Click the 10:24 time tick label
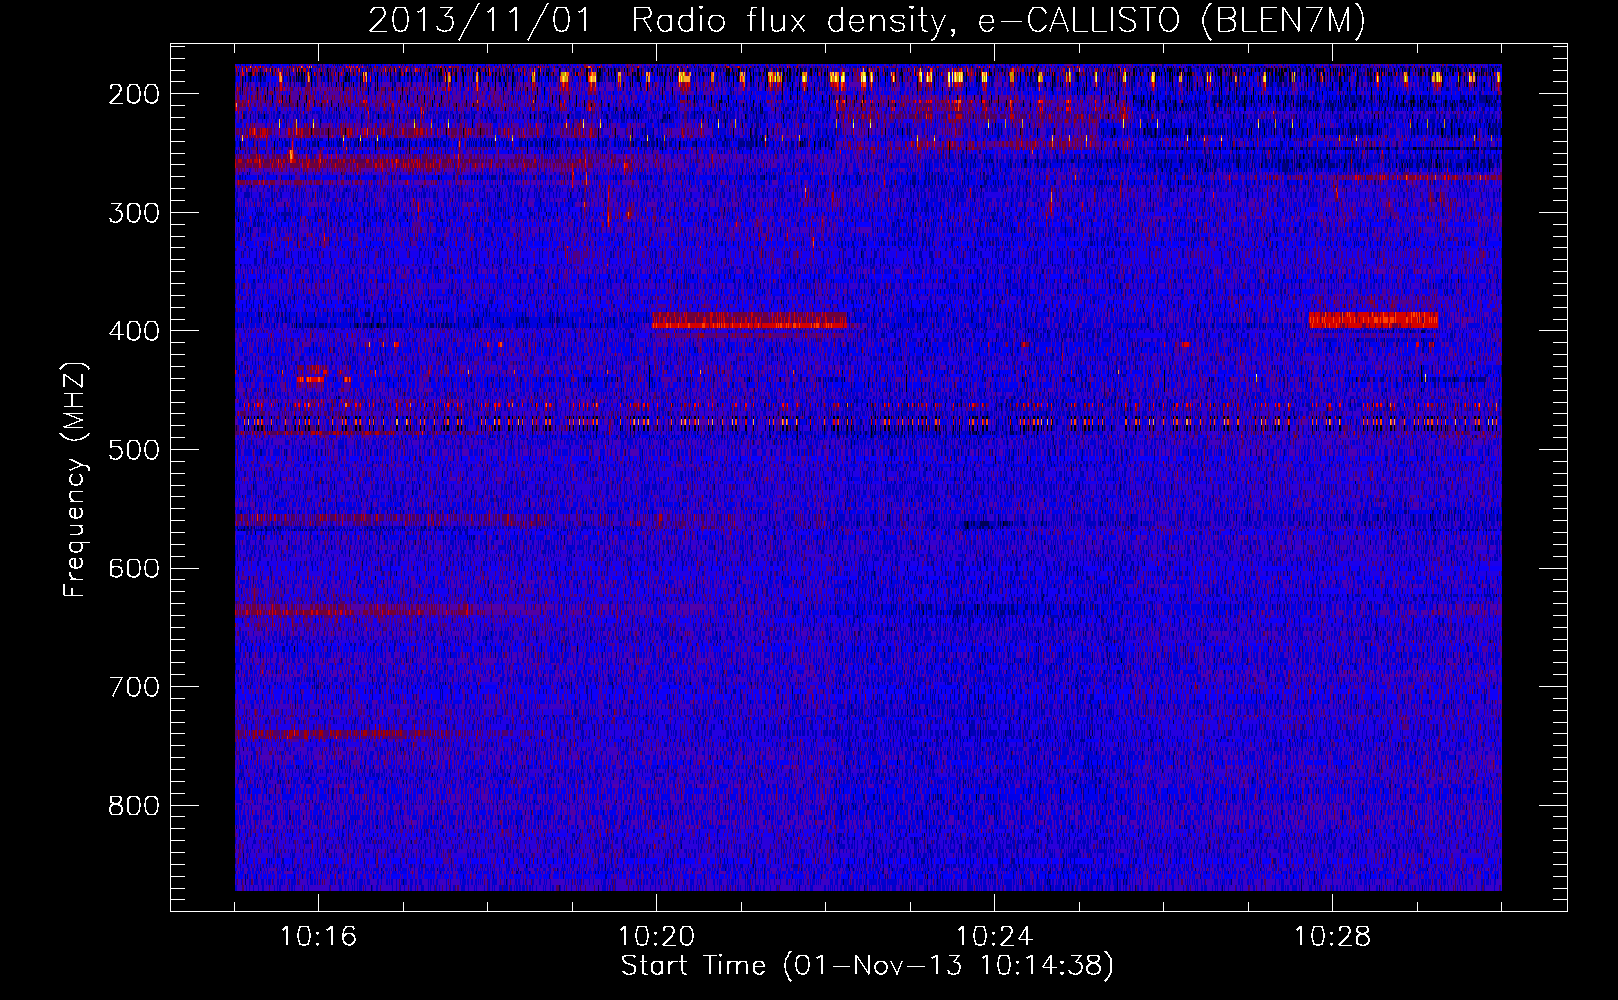1618x1000 pixels. coord(994,937)
